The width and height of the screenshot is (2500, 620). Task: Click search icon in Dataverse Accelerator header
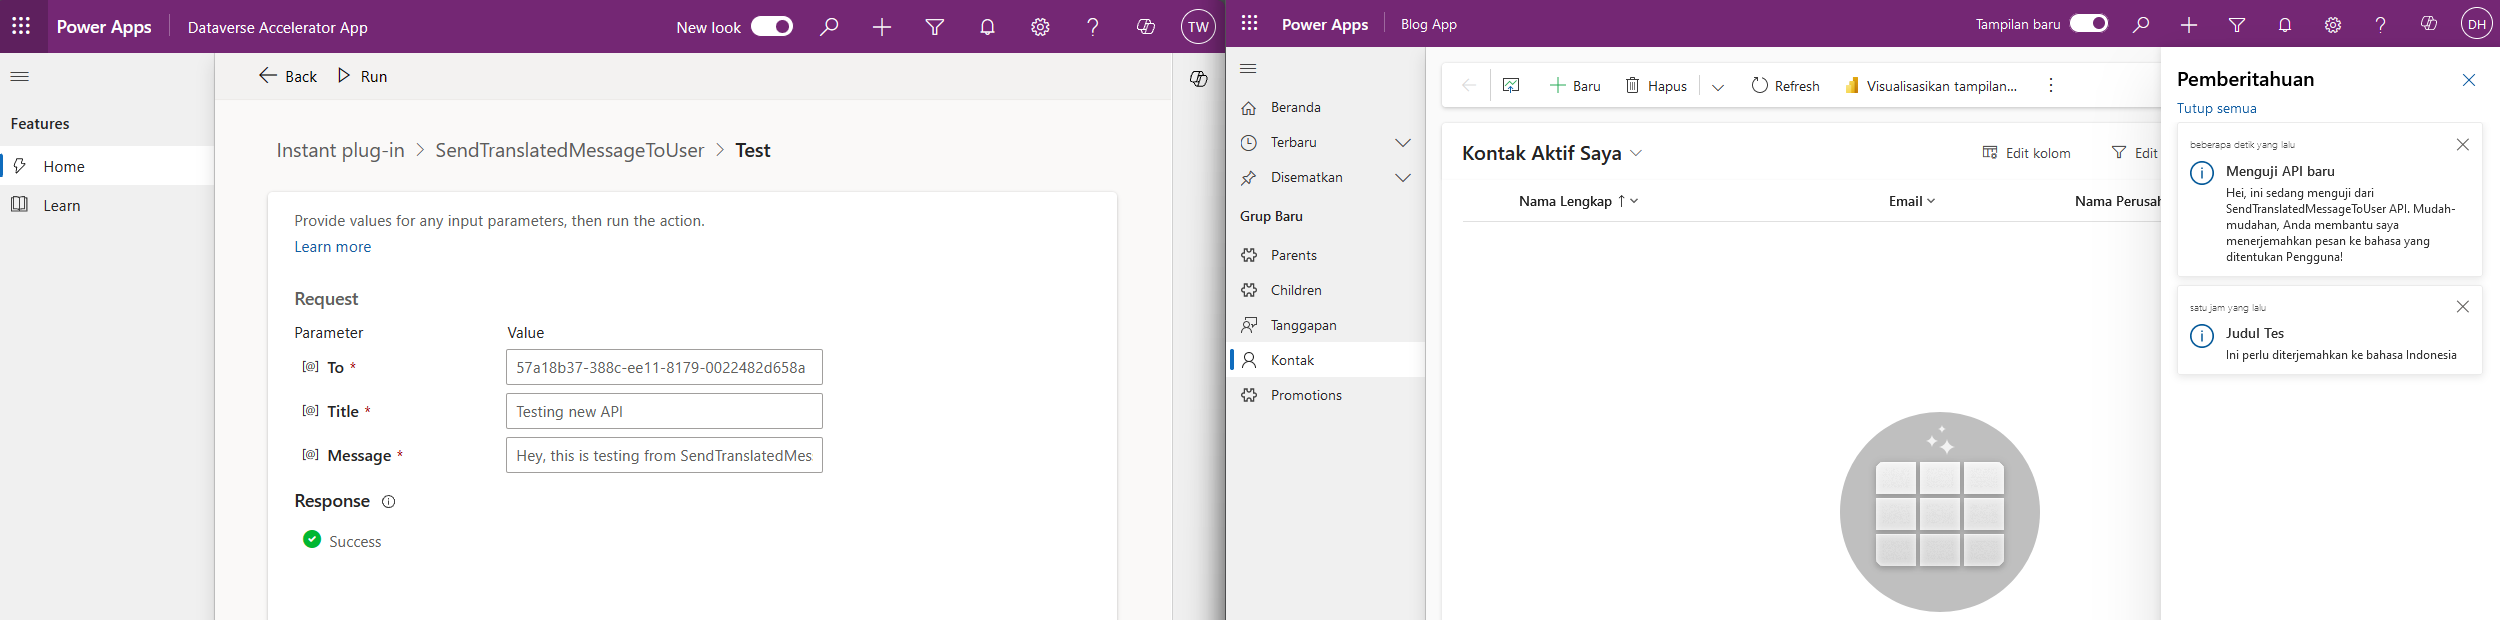[x=829, y=27]
